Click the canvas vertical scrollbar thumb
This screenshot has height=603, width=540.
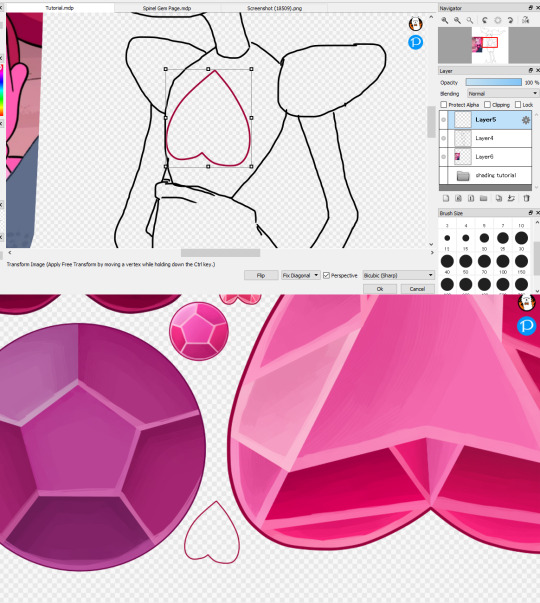(431, 121)
